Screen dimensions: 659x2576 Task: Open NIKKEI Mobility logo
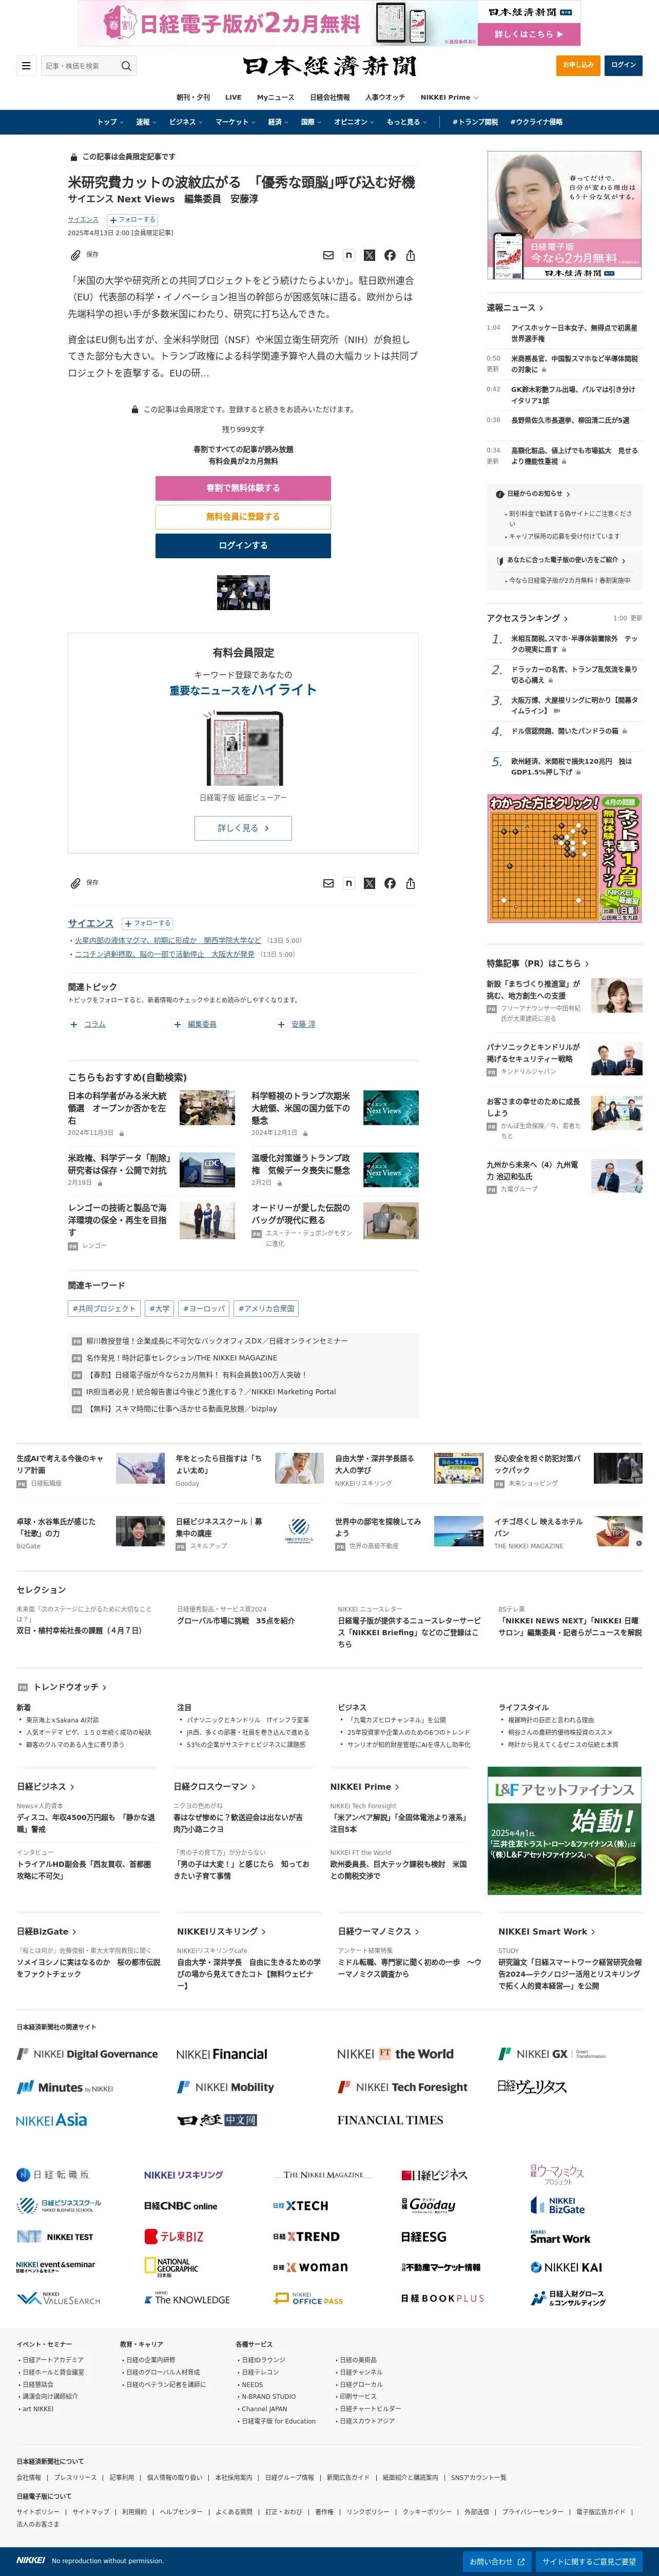point(225,2086)
